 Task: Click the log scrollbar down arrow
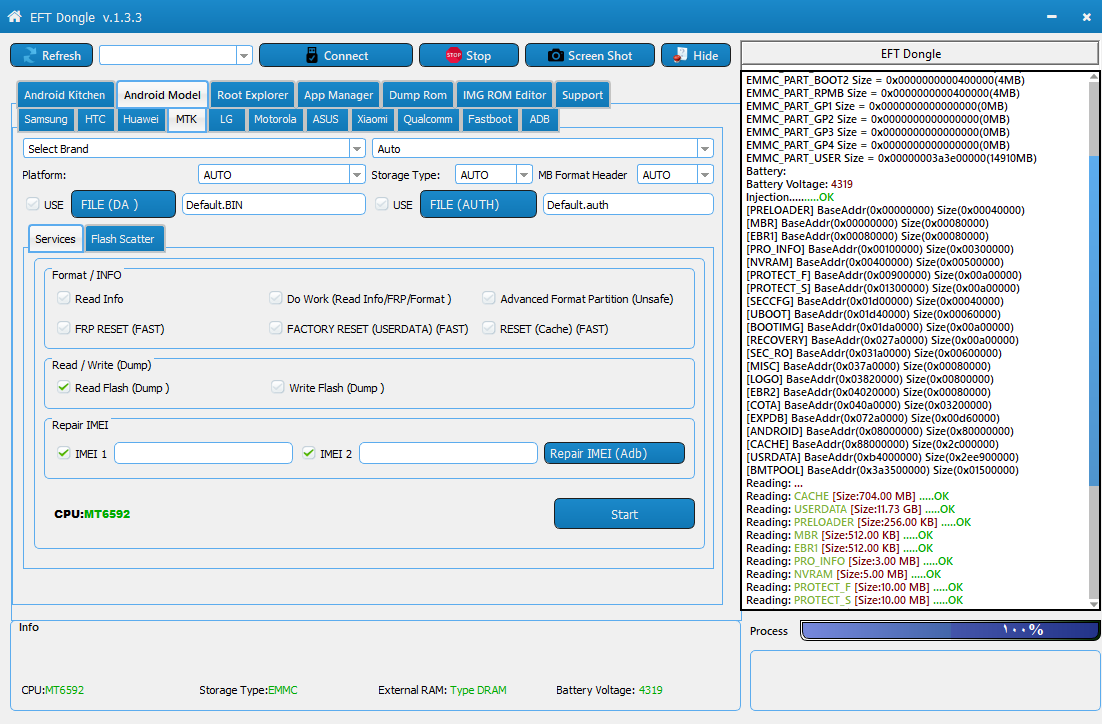tap(1094, 604)
